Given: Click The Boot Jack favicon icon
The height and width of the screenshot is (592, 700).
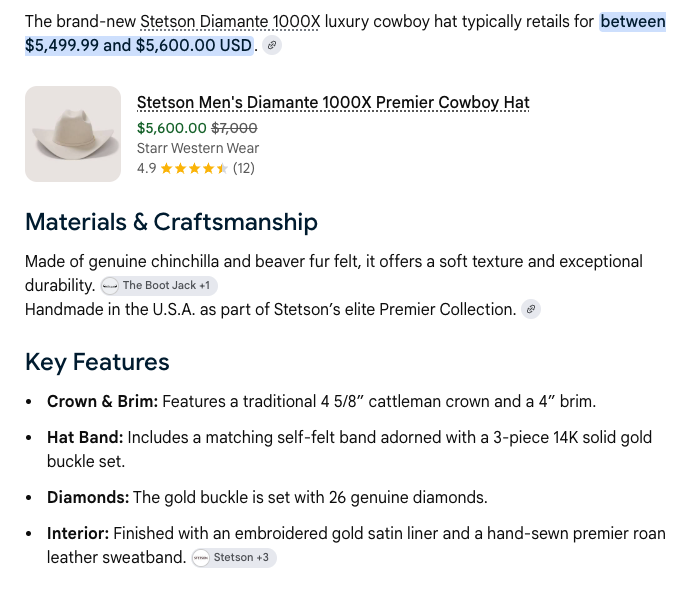Looking at the screenshot, I should point(110,286).
